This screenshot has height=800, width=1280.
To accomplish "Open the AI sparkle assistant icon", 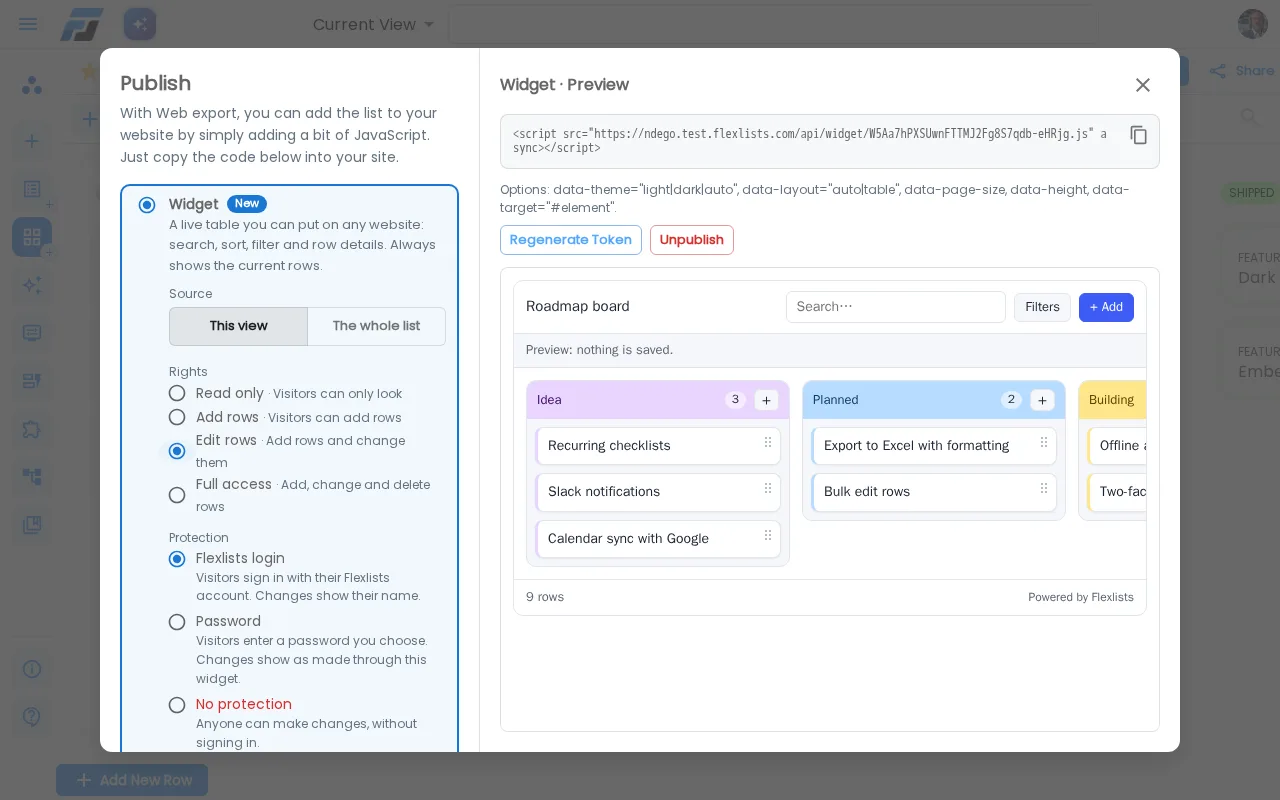I will (140, 24).
